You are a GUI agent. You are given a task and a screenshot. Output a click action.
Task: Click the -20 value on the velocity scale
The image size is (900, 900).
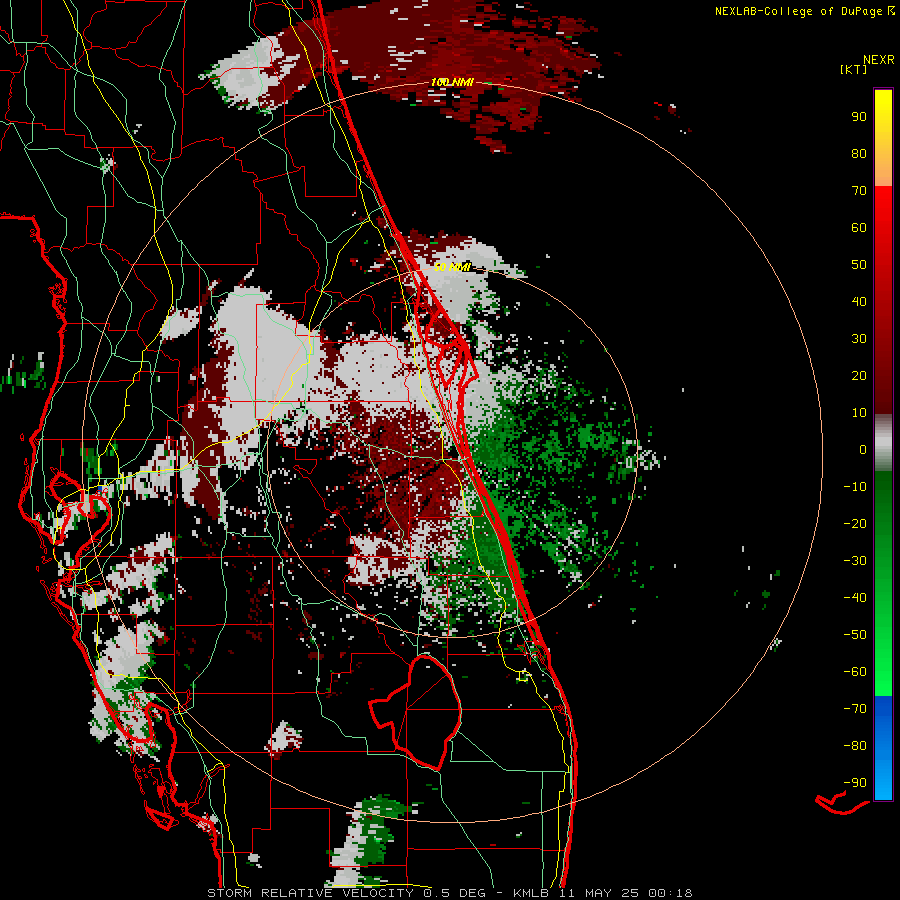(855, 524)
